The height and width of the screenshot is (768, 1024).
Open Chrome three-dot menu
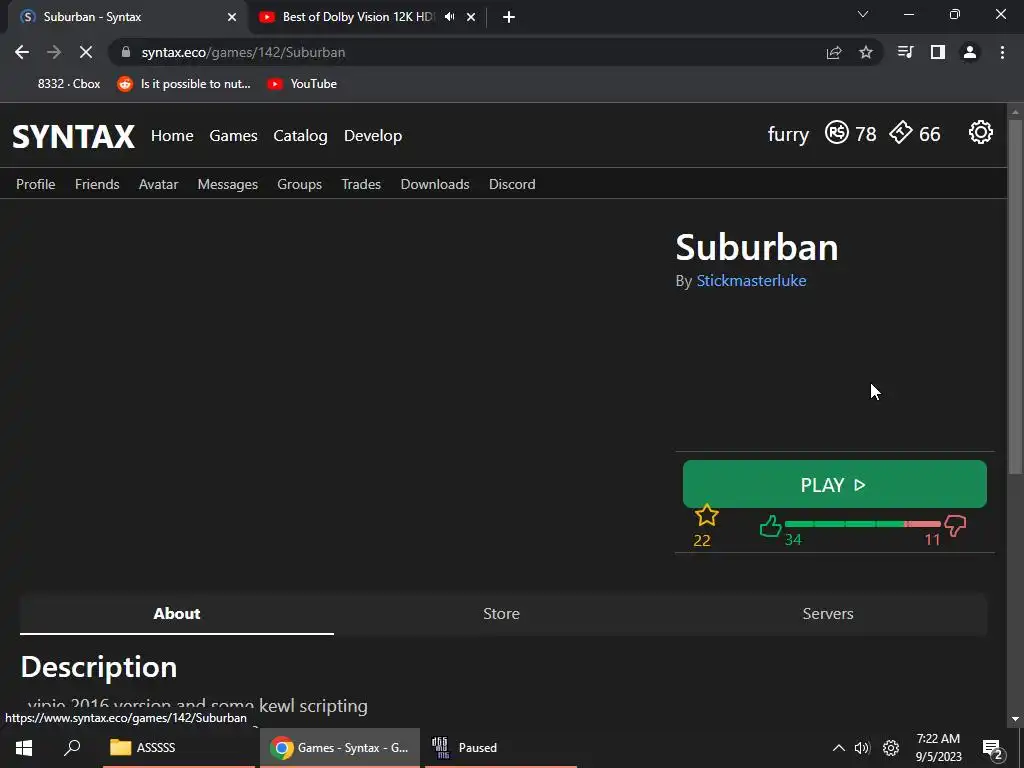coord(1002,52)
